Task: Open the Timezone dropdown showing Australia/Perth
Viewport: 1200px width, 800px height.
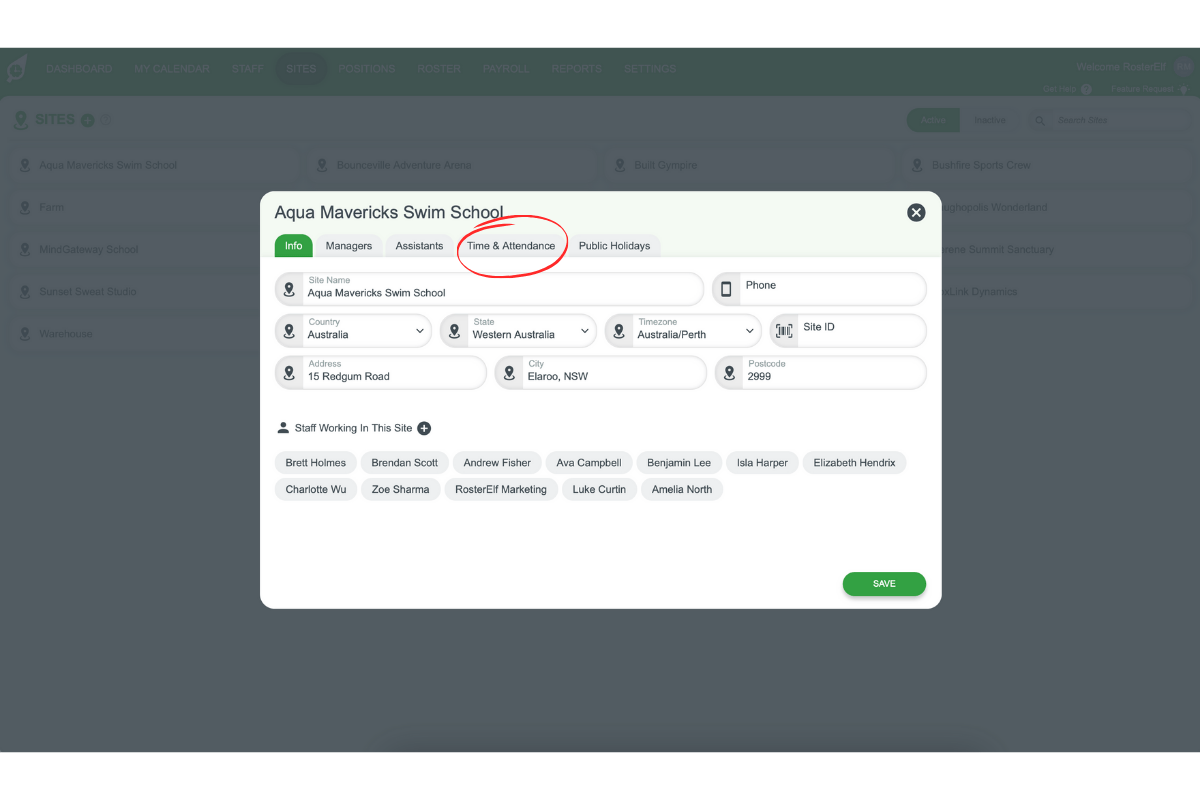Action: (751, 330)
